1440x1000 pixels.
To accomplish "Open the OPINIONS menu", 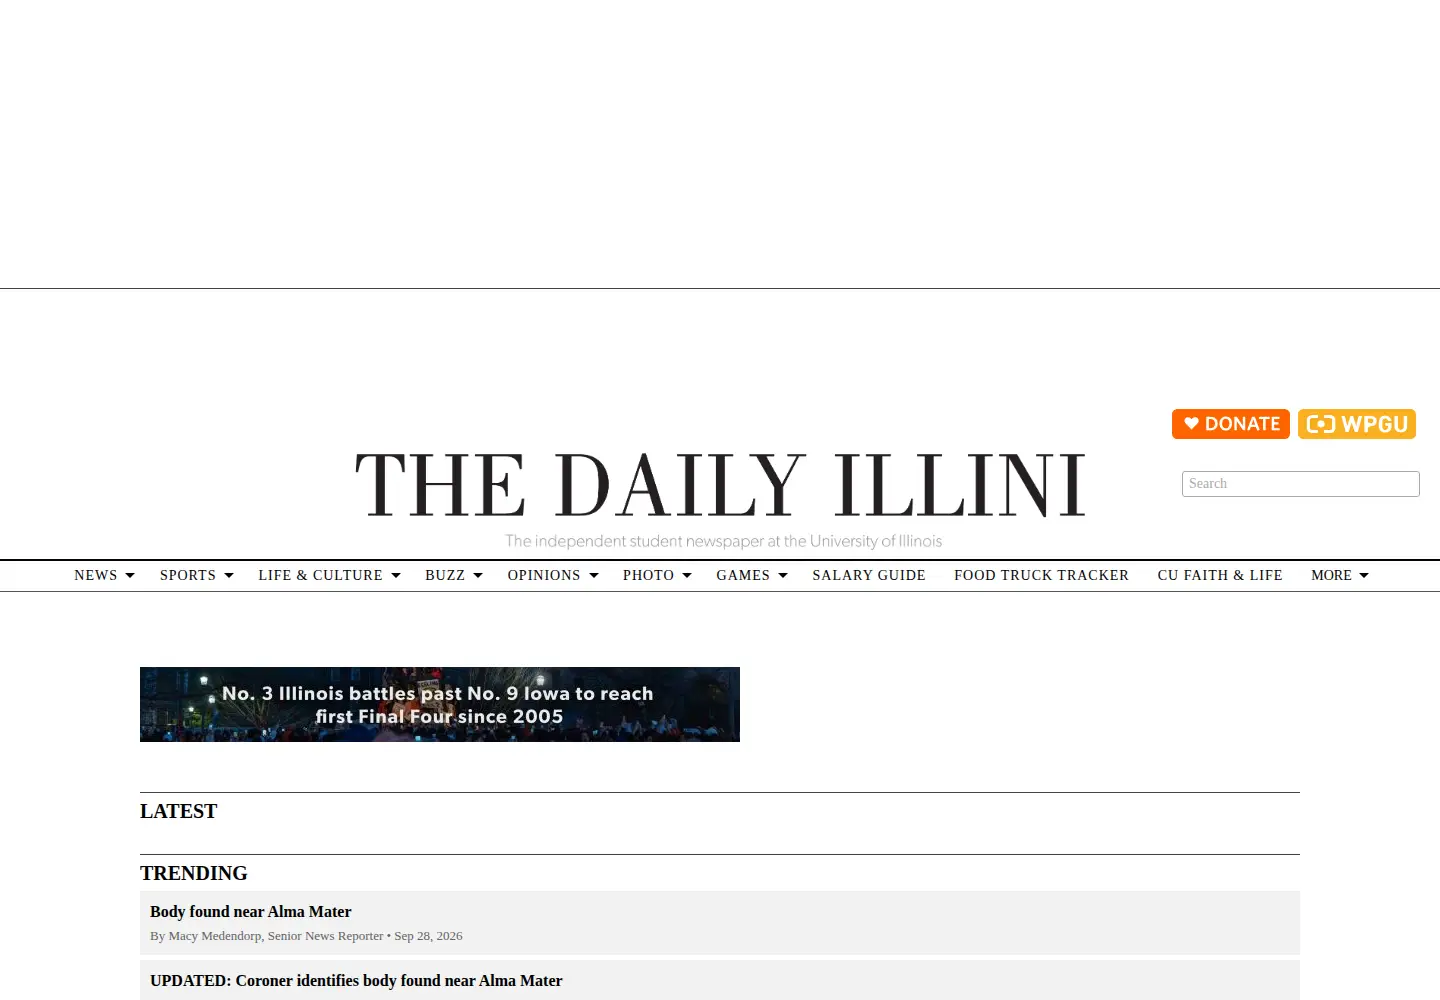I will click(543, 575).
